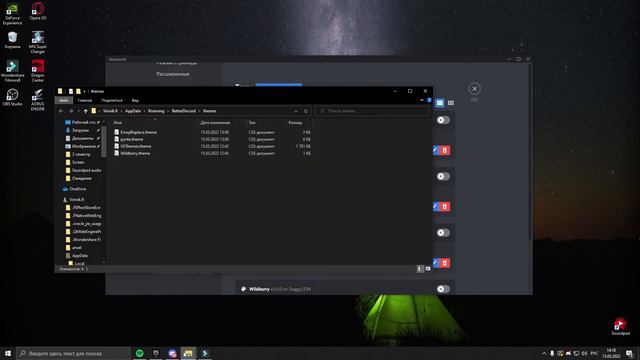Select grid view icon in BetterDiscord themes
The width and height of the screenshot is (640, 360).
pos(451,103)
